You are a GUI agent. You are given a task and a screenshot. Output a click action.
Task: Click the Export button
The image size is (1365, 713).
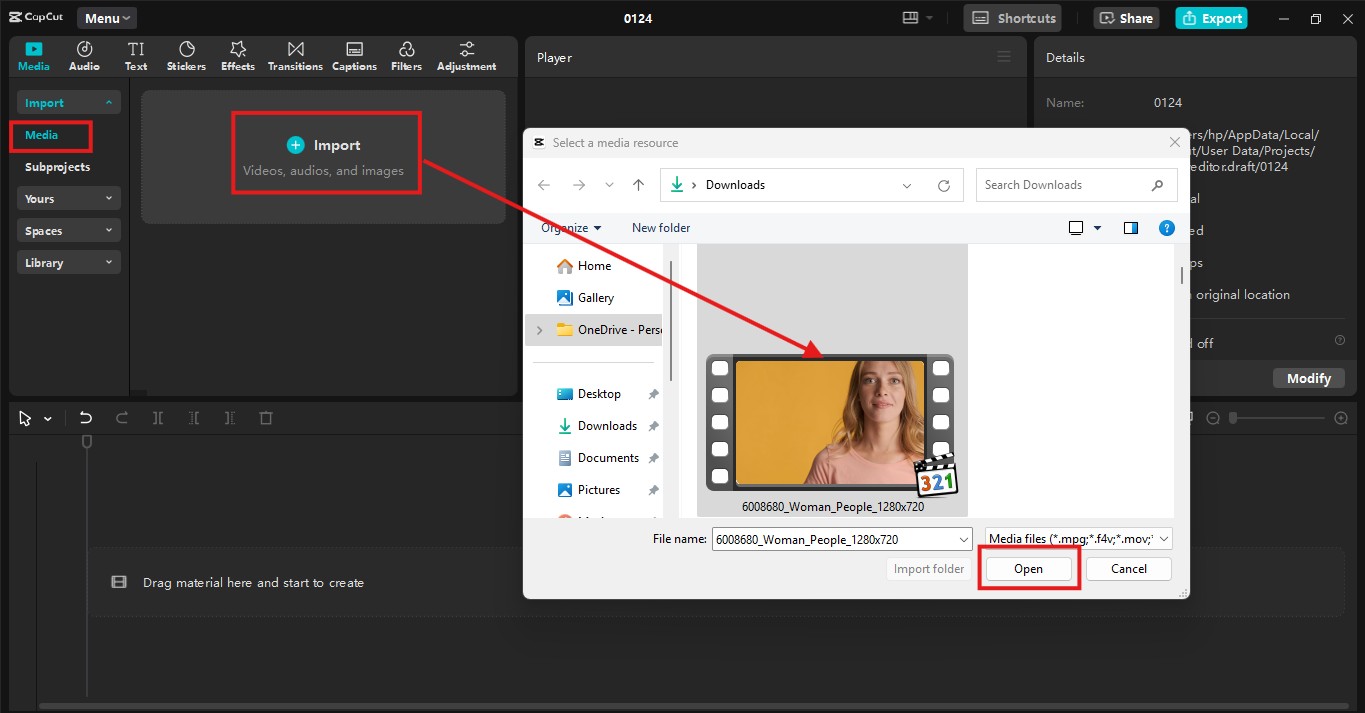[1211, 18]
